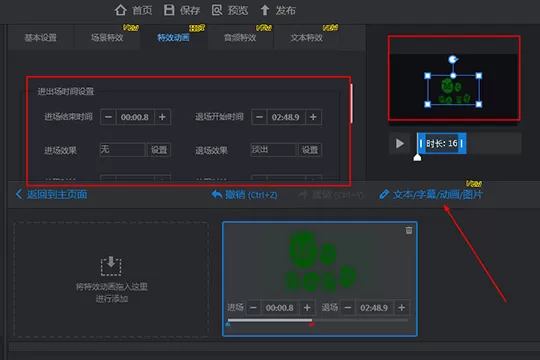Viewport: 540px width, 360px height.
Task: Click 撤销 (Ctrl+Z) undo
Action: pos(245,195)
